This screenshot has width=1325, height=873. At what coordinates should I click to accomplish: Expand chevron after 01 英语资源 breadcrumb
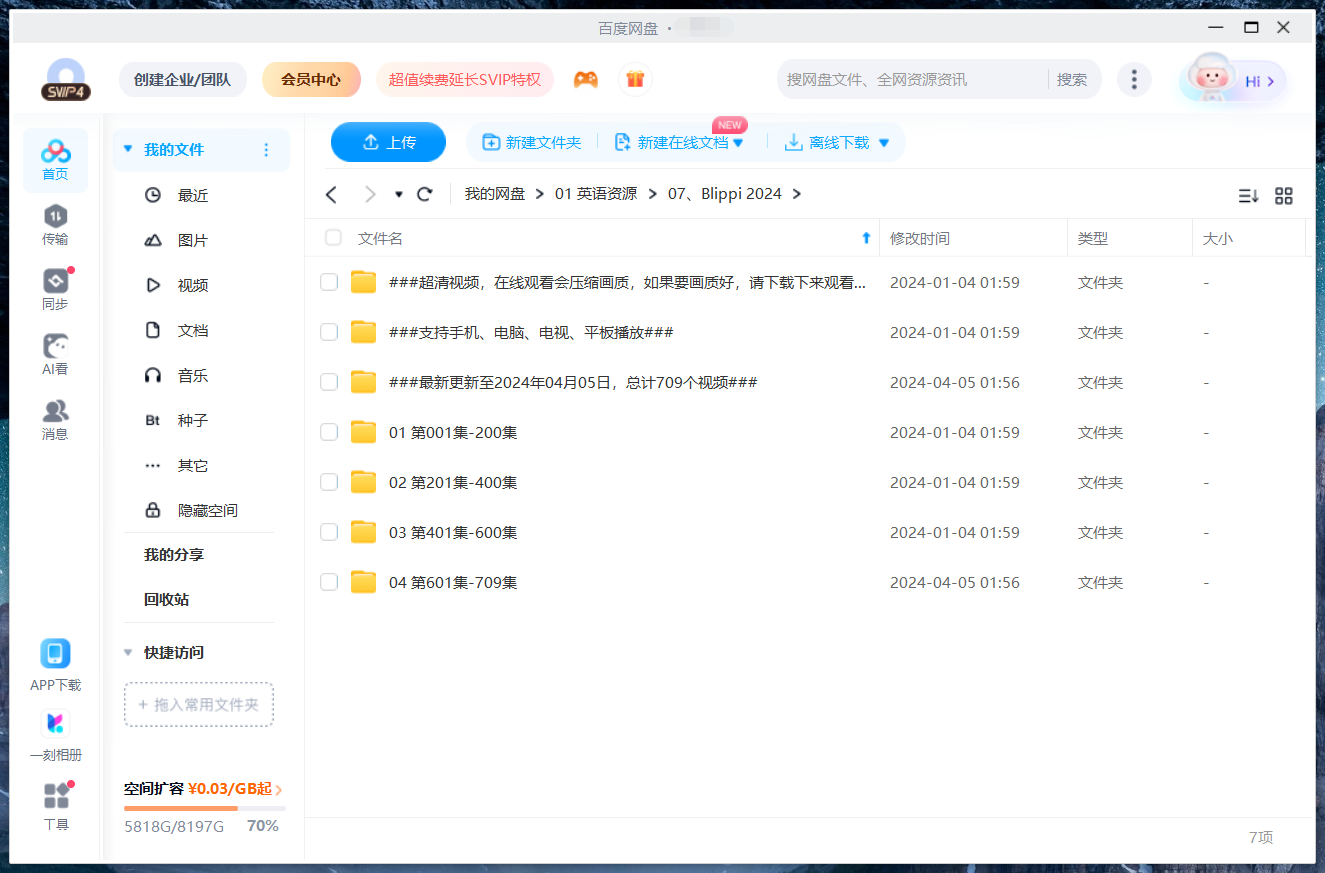tap(653, 194)
